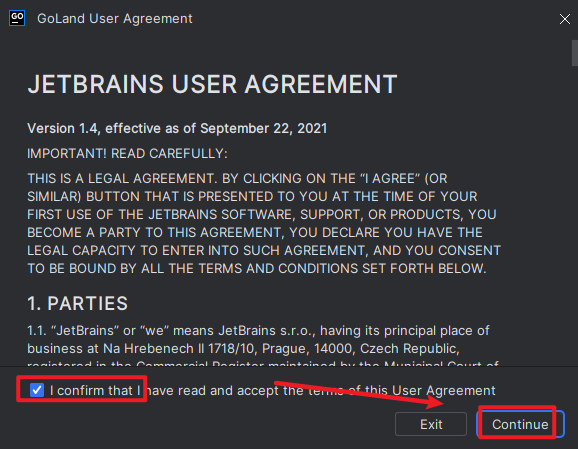Click the 'IMPORTANT! READ CAREFULLY:' text
The image size is (578, 449).
(128, 154)
